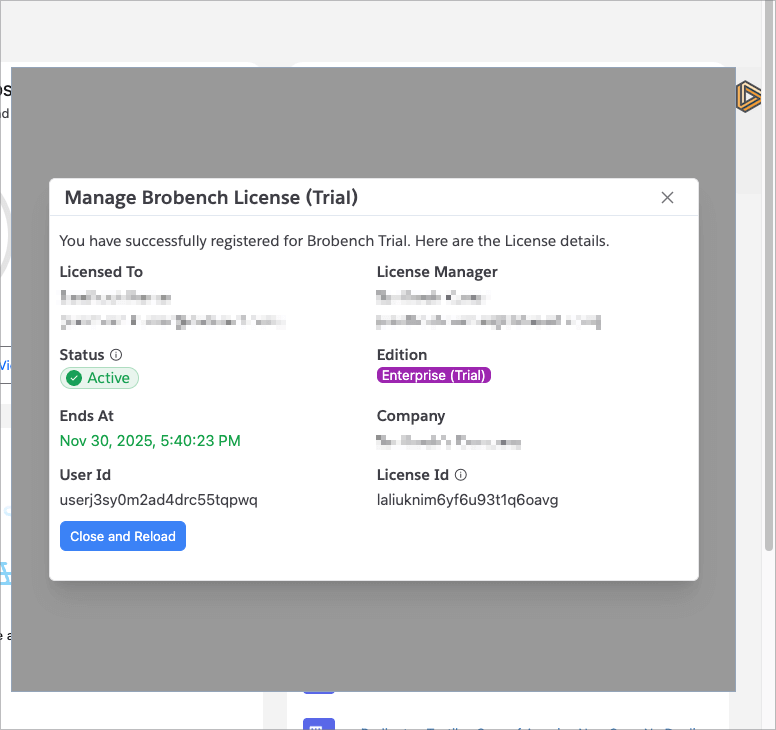
Task: Select the Ends At date Nov 30, 2025
Action: tap(150, 440)
